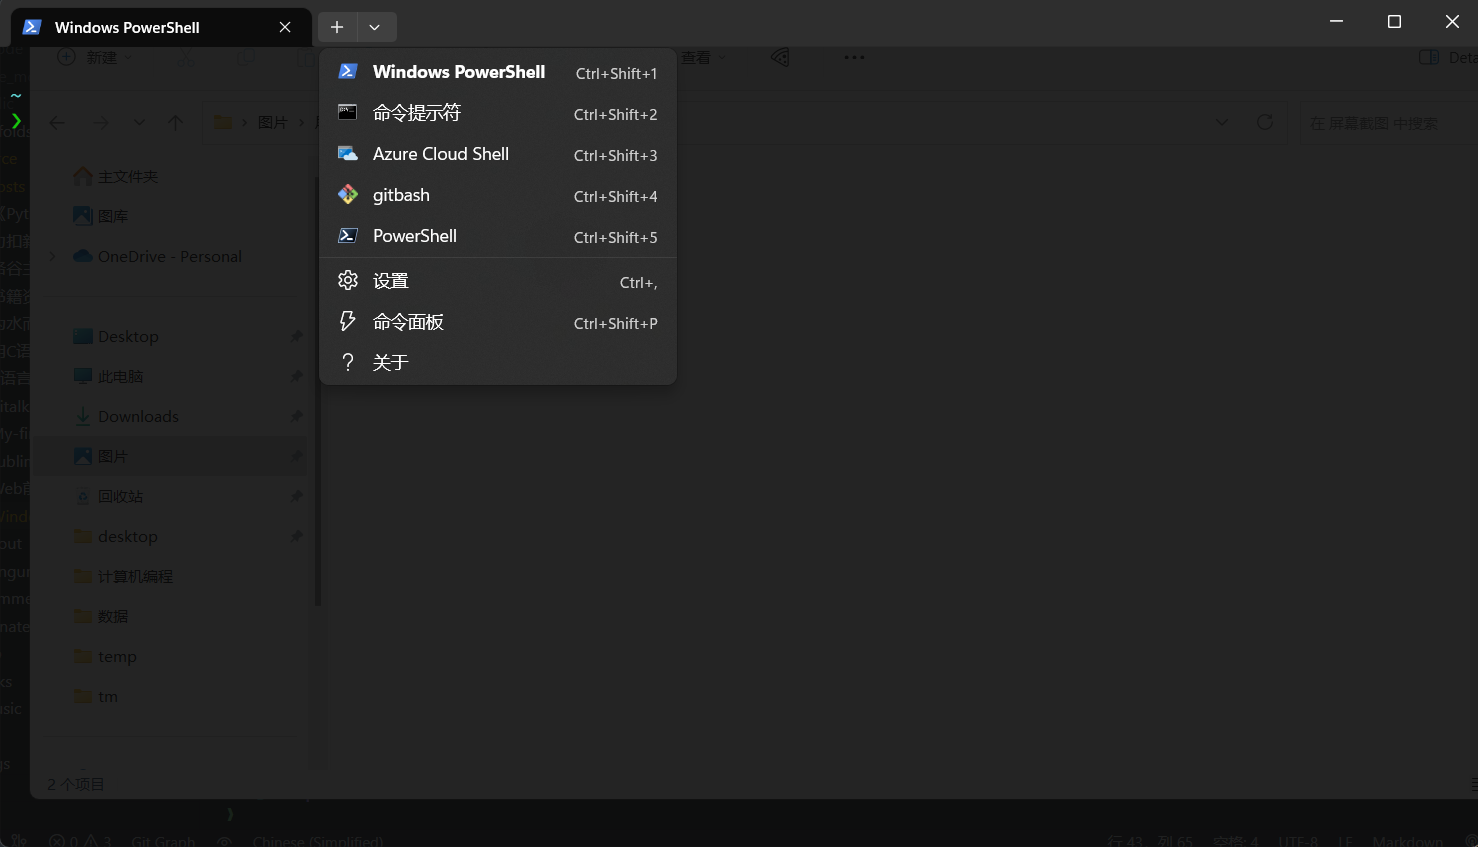Change language via Chinese (Simplified) in status bar
The height and width of the screenshot is (847, 1478).
point(317,841)
